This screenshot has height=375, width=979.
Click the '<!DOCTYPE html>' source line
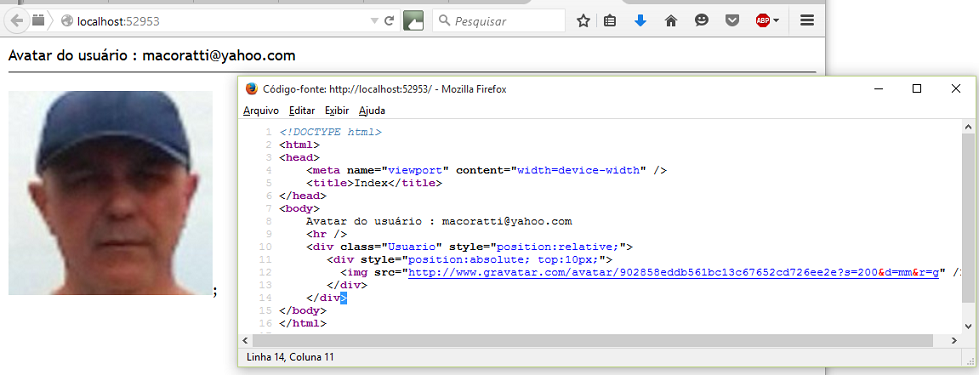point(330,132)
